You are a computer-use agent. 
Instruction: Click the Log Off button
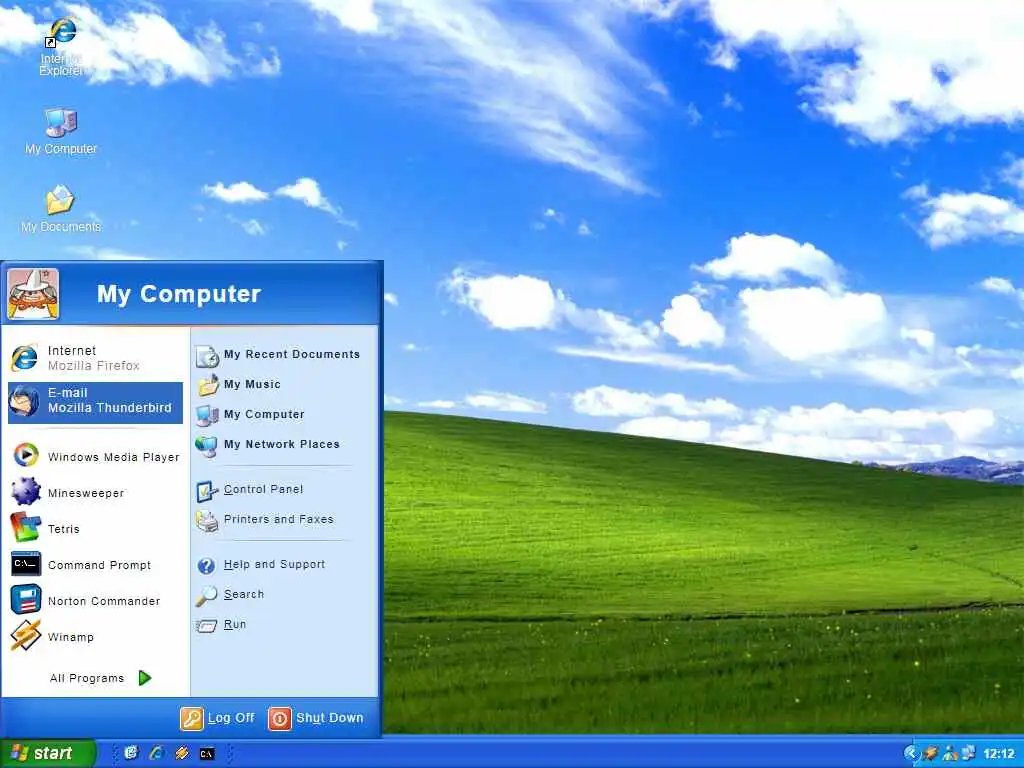coord(217,718)
